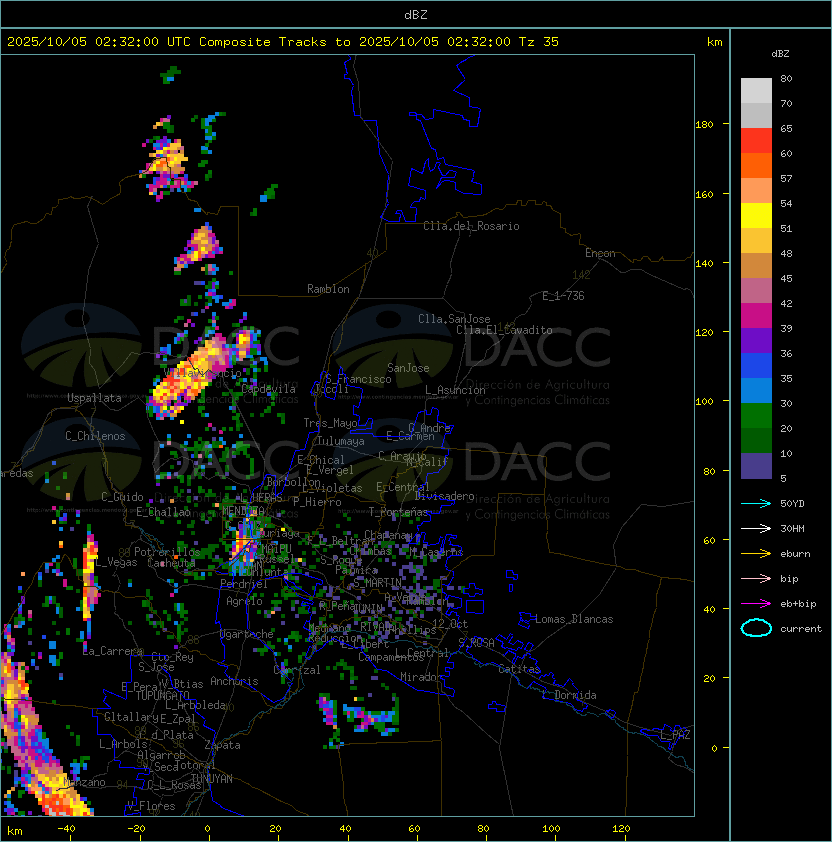Pick the green 20-30 dBZ legend swatch

[x=756, y=416]
